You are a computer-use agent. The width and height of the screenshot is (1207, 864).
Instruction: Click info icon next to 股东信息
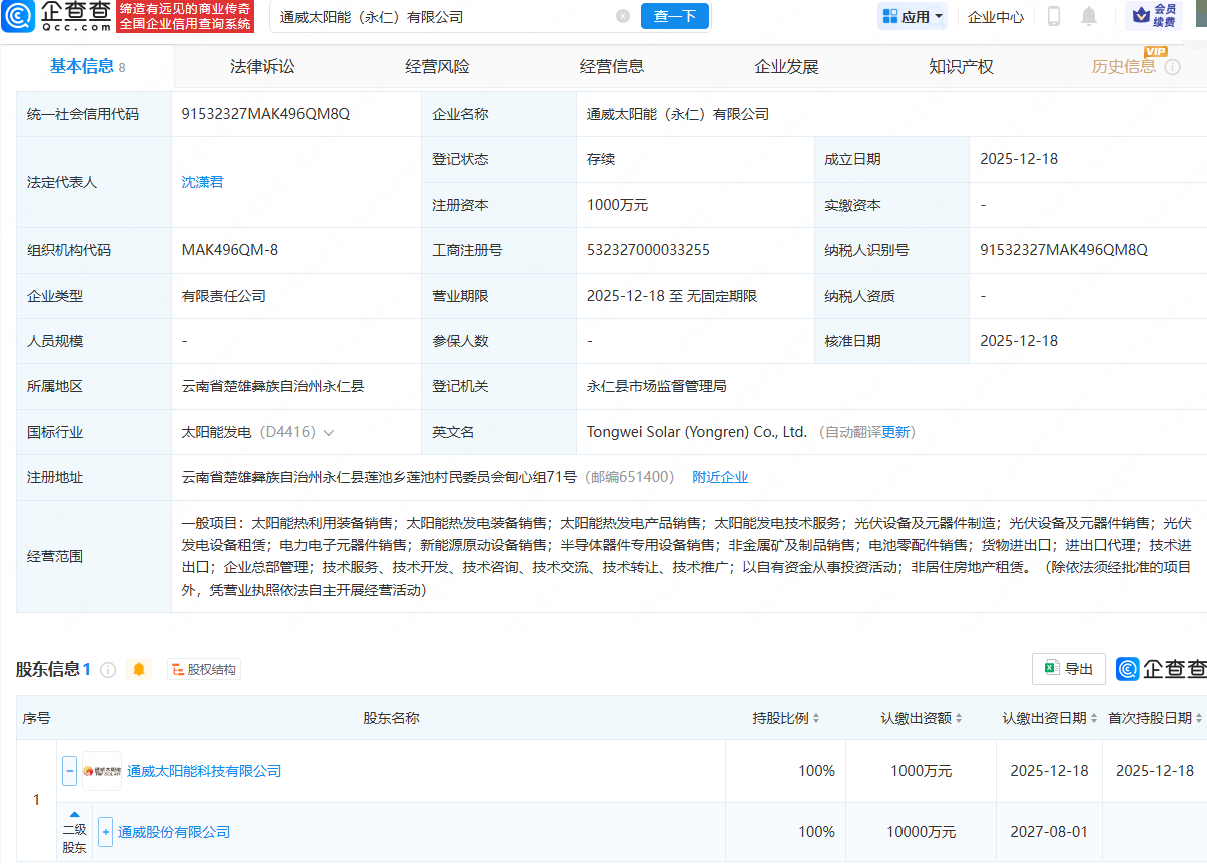[108, 670]
